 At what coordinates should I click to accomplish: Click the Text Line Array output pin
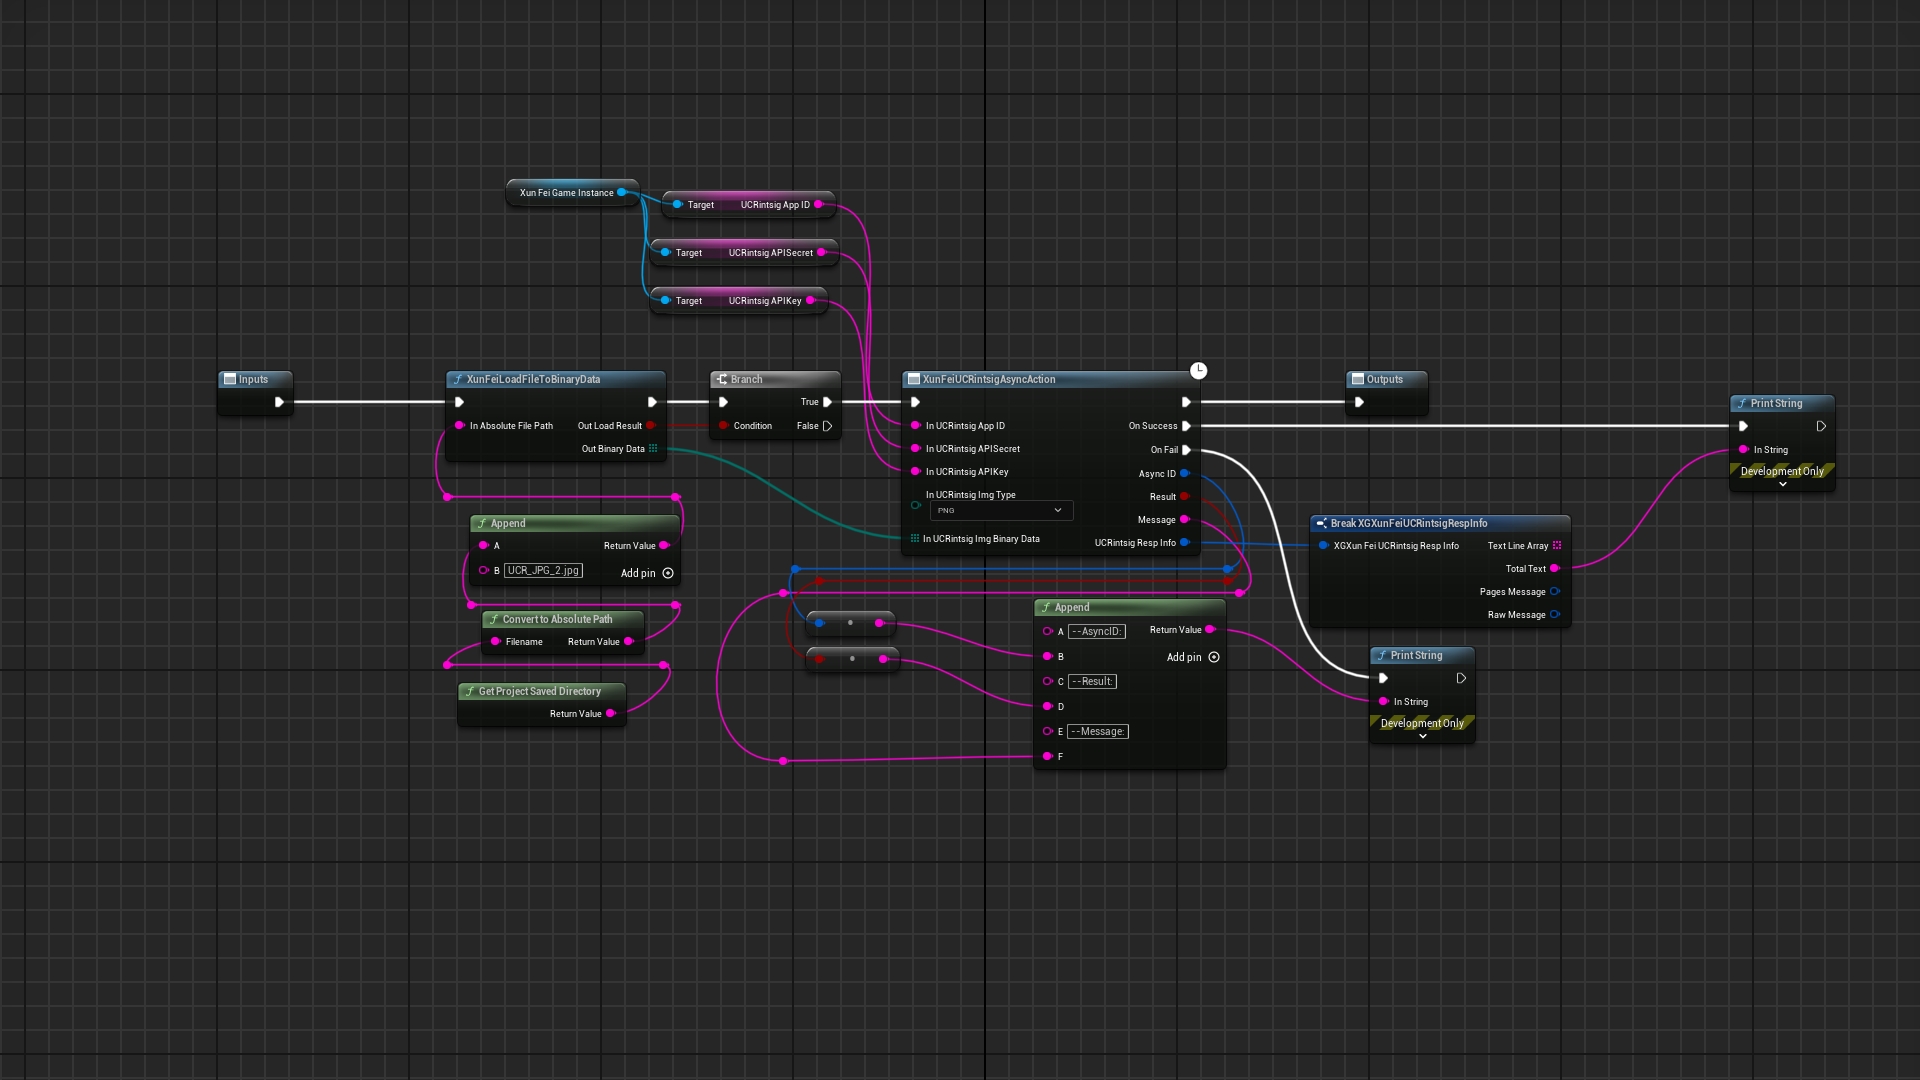tap(1556, 545)
